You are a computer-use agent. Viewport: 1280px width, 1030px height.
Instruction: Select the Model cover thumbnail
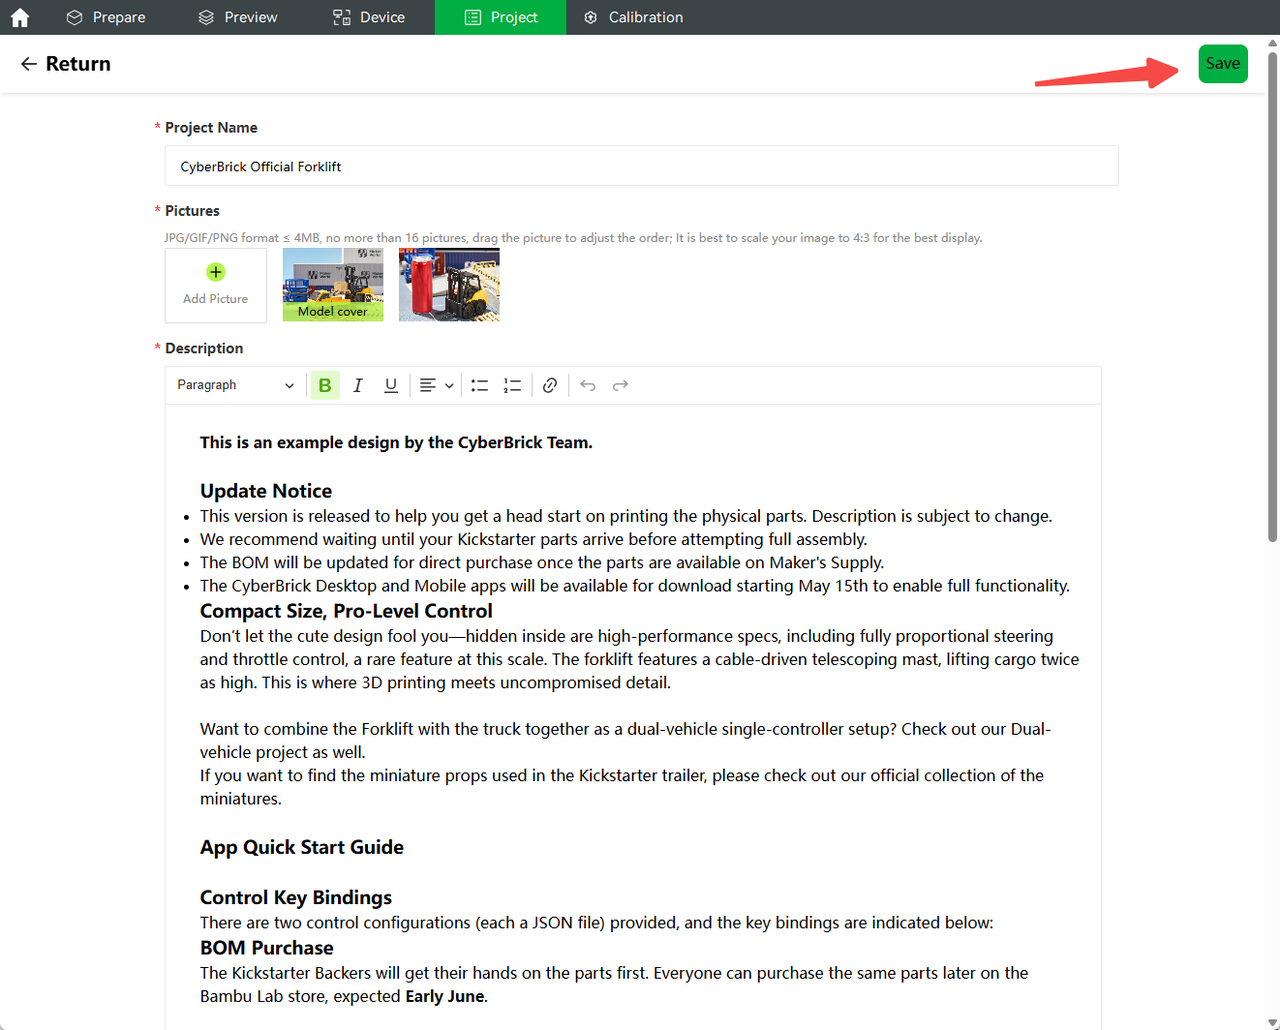click(x=333, y=285)
